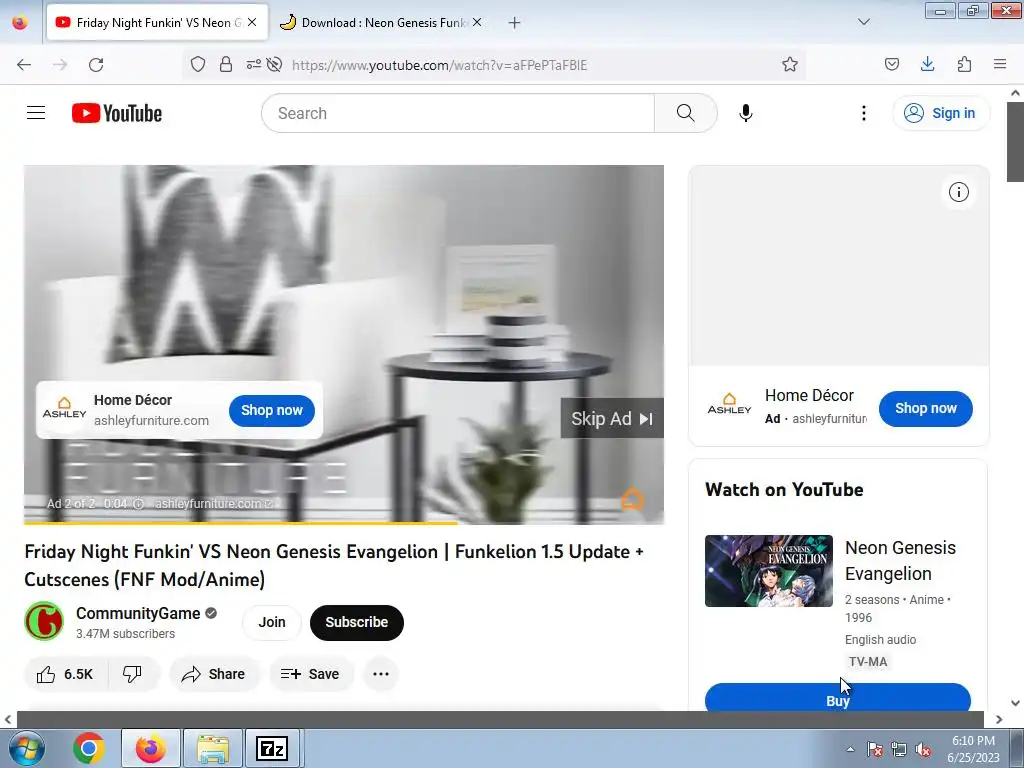The height and width of the screenshot is (768, 1024).
Task: Click the Buy button for Evangelion
Action: pos(838,697)
